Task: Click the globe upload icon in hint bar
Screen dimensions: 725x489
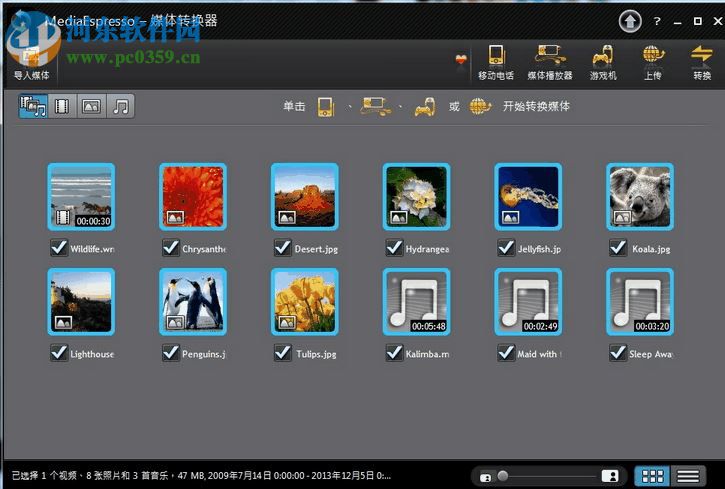Action: point(480,106)
